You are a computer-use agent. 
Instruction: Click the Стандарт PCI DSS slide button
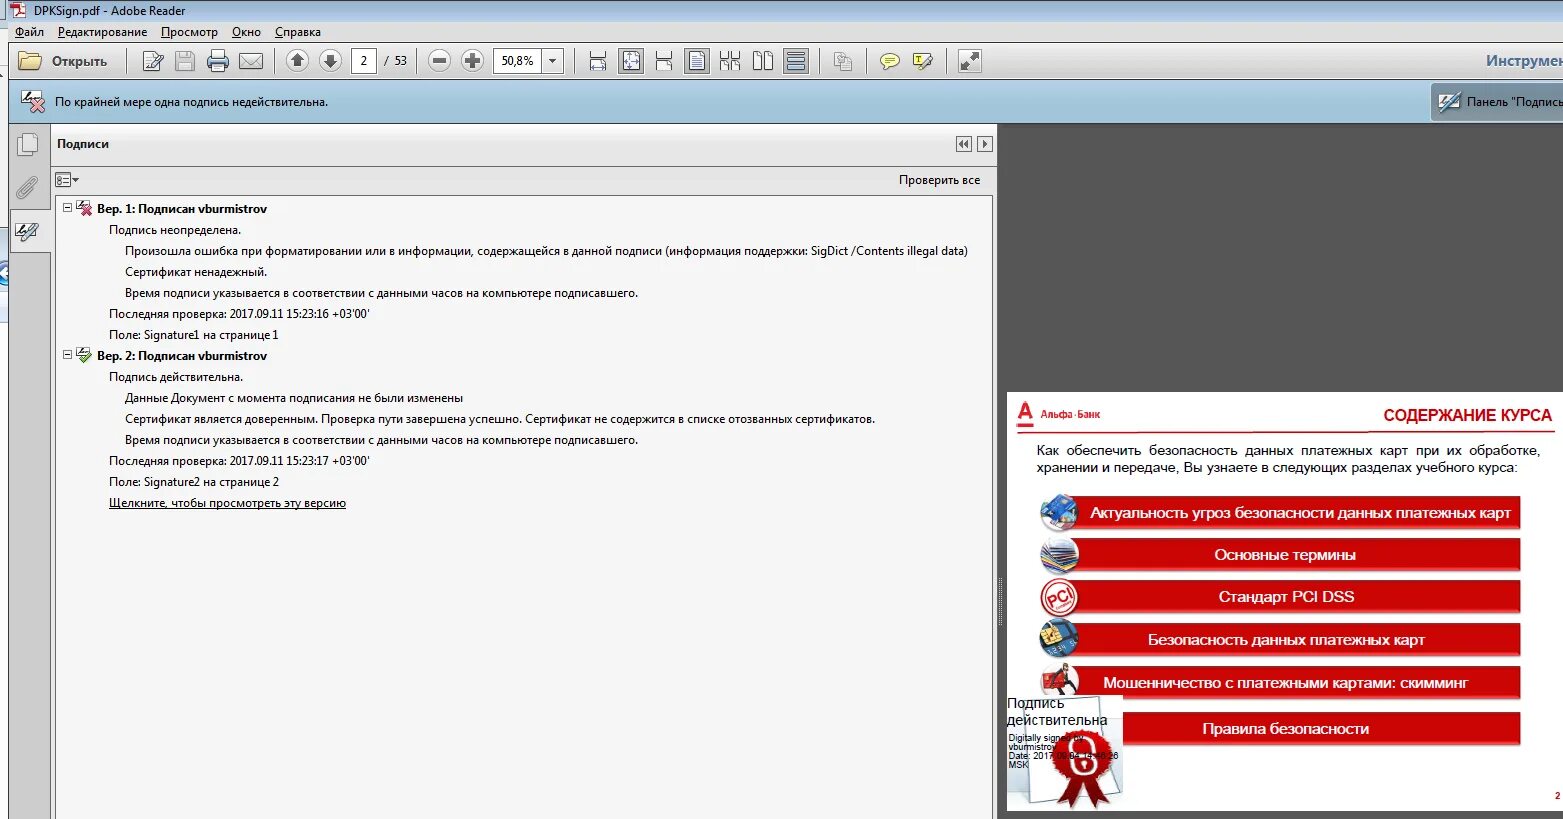coord(1281,597)
